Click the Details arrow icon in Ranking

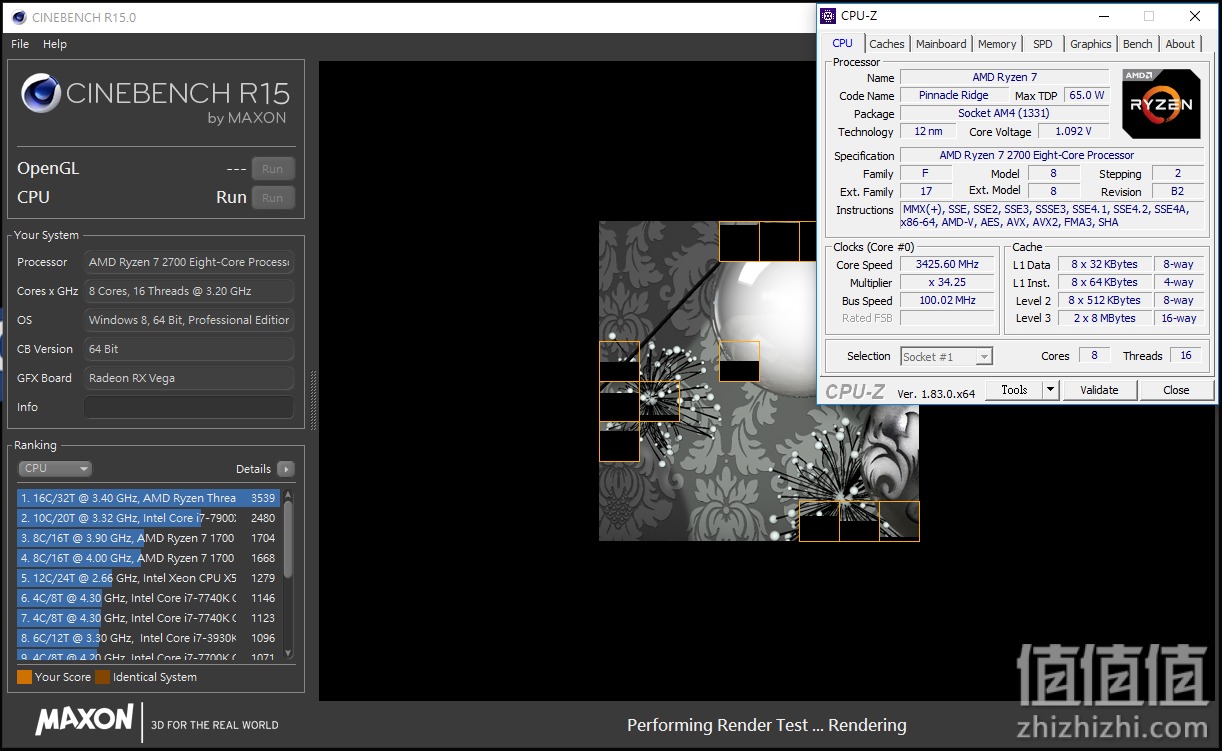[x=285, y=469]
